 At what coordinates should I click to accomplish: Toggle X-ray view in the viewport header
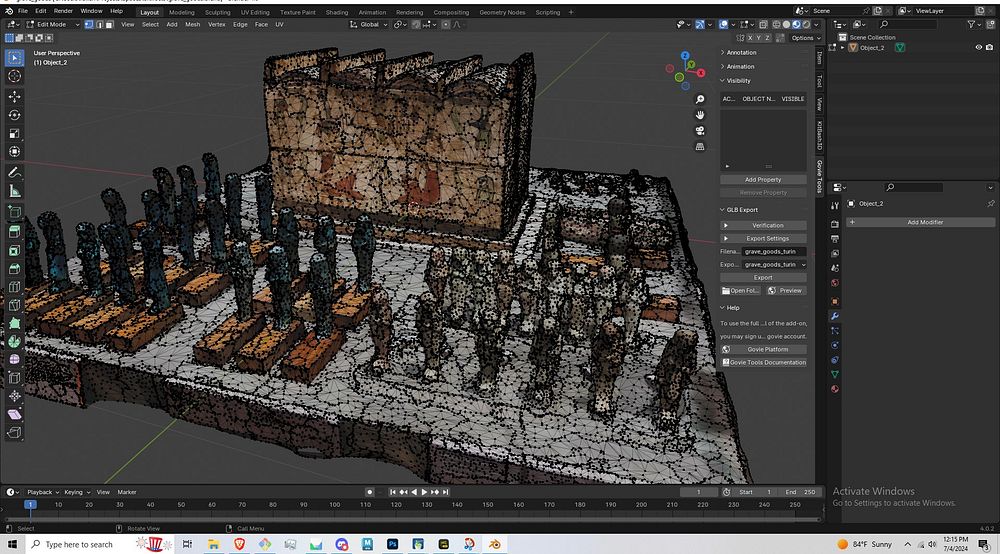762,24
